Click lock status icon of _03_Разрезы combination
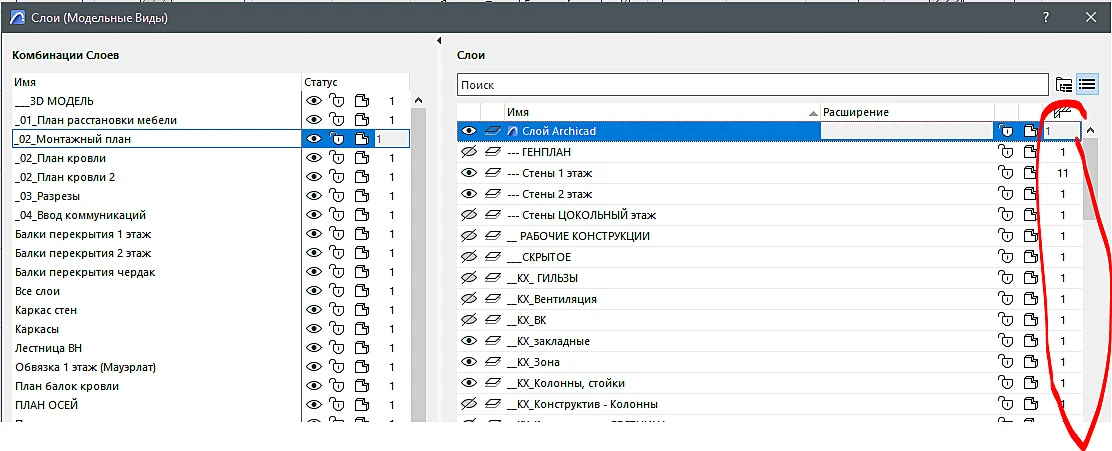This screenshot has width=1112, height=451. pyautogui.click(x=338, y=196)
